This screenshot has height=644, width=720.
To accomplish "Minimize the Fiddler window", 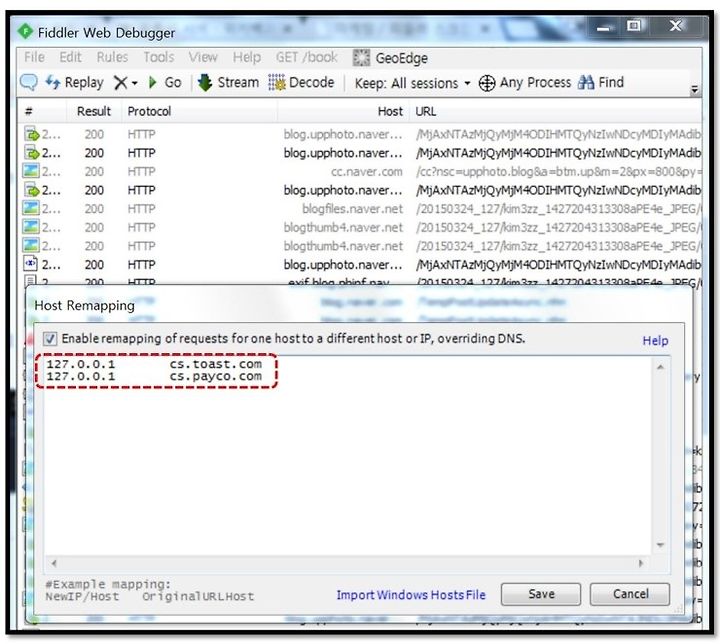I will [604, 27].
